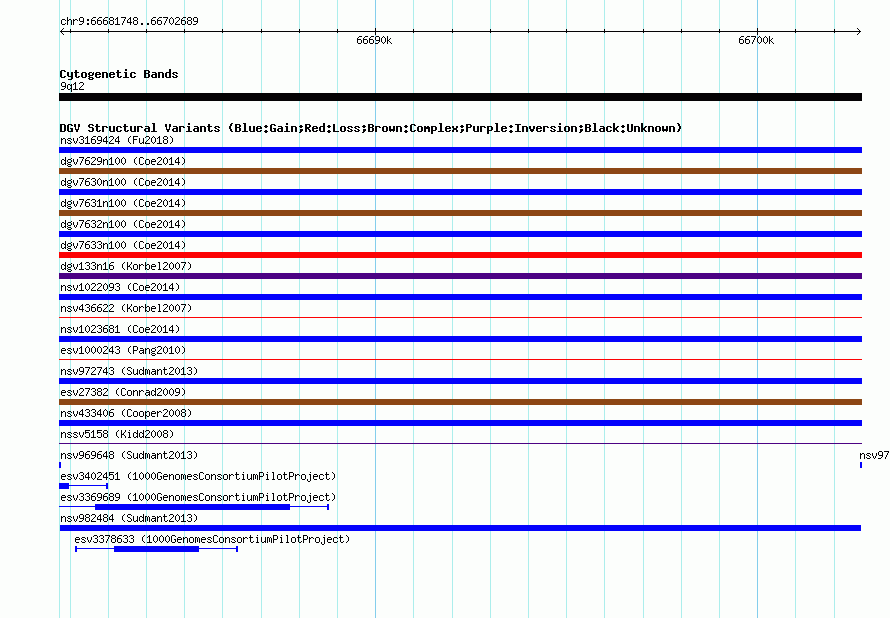Select the blue bar under dgv7630n100 (Coe2014)
This screenshot has height=618, width=890.
pyautogui.click(x=460, y=192)
